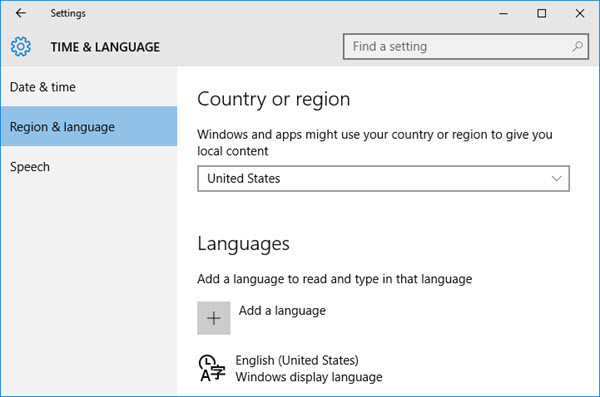
Task: Select English (United States) language entry
Action: 297,360
